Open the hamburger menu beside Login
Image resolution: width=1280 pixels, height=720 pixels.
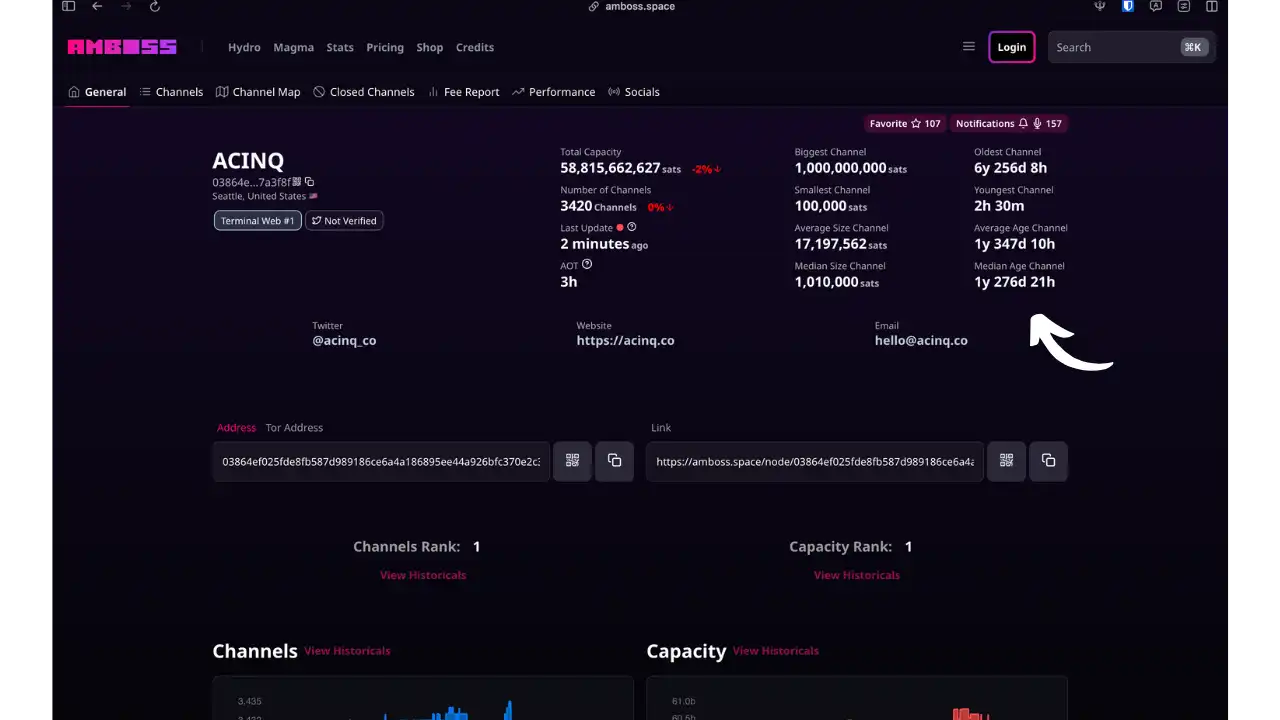click(x=968, y=47)
